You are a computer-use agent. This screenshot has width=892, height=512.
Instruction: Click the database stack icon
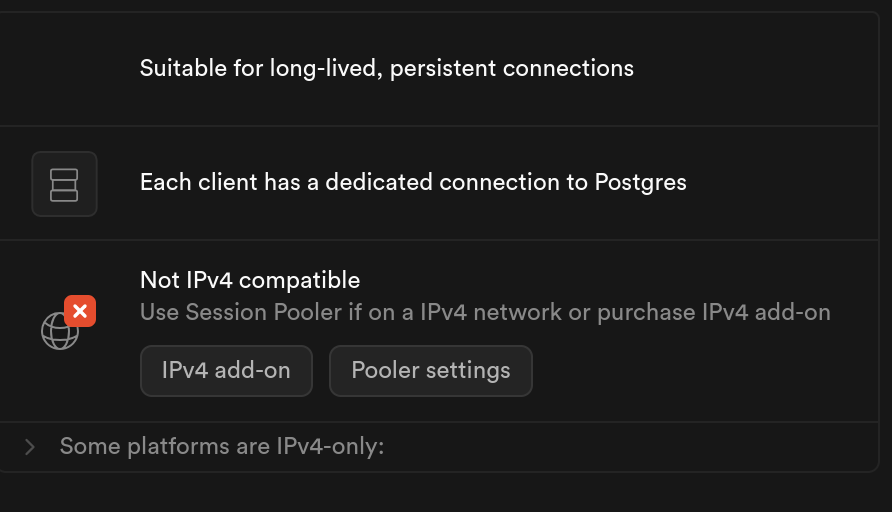pos(64,184)
